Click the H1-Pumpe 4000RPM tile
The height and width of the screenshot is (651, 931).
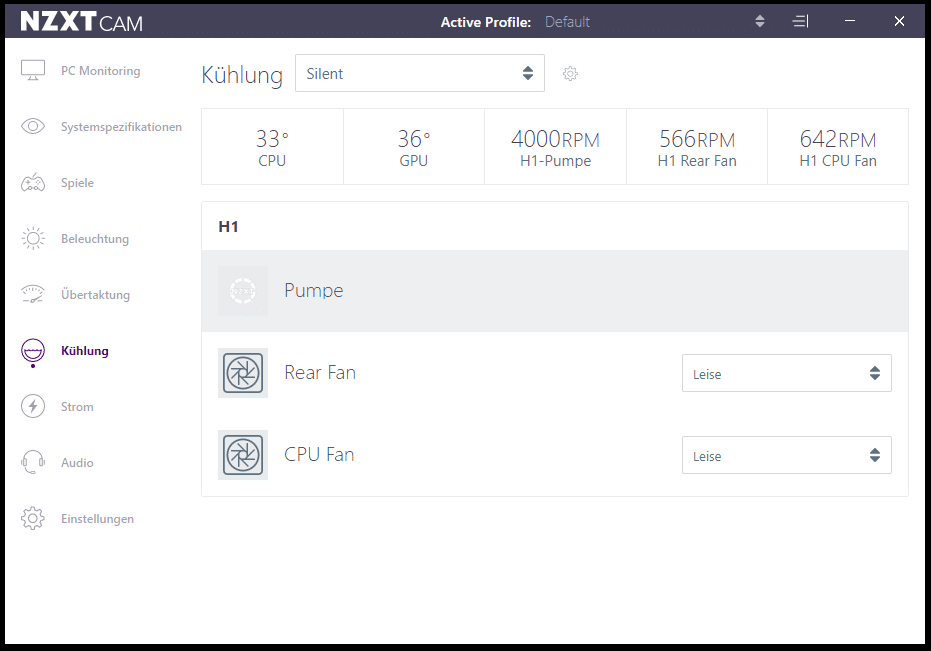point(555,147)
